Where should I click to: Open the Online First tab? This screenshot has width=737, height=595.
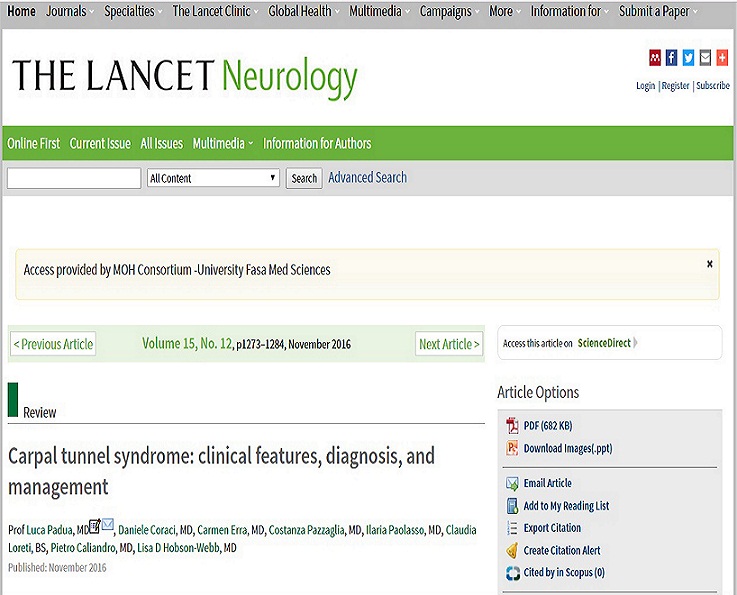(33, 143)
